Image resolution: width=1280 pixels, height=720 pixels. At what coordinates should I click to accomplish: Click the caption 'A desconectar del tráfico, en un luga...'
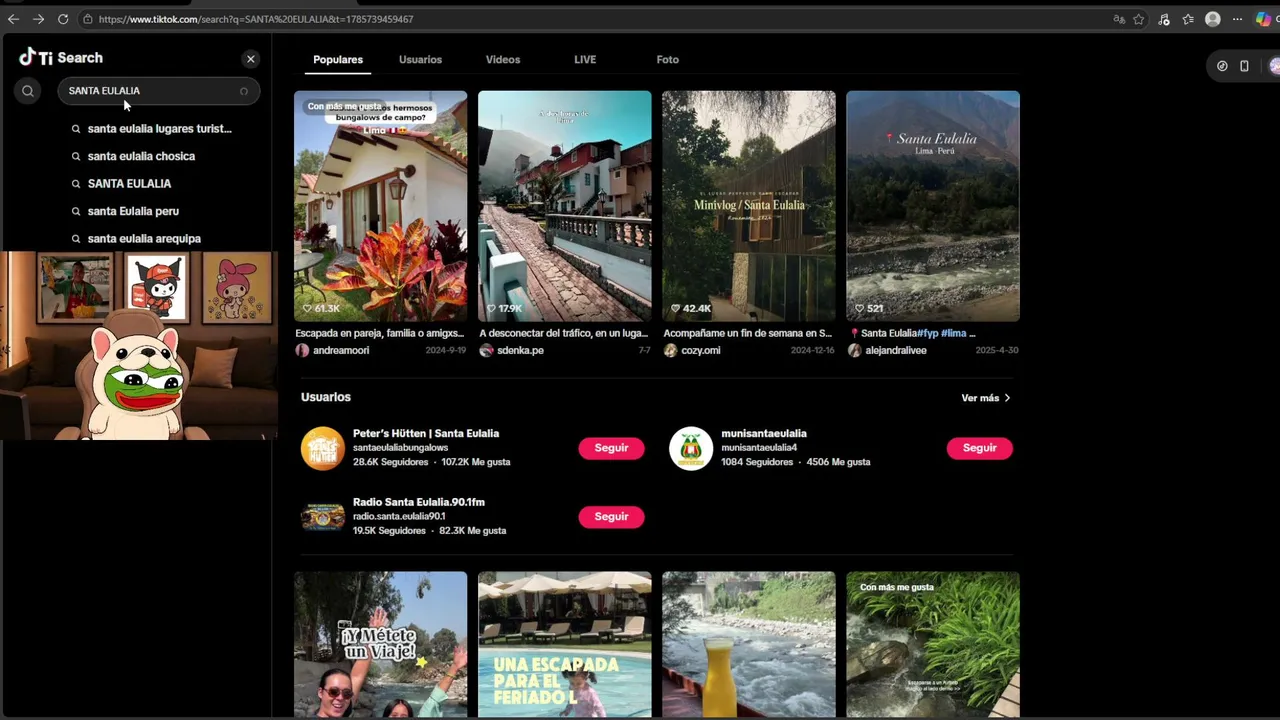564,333
